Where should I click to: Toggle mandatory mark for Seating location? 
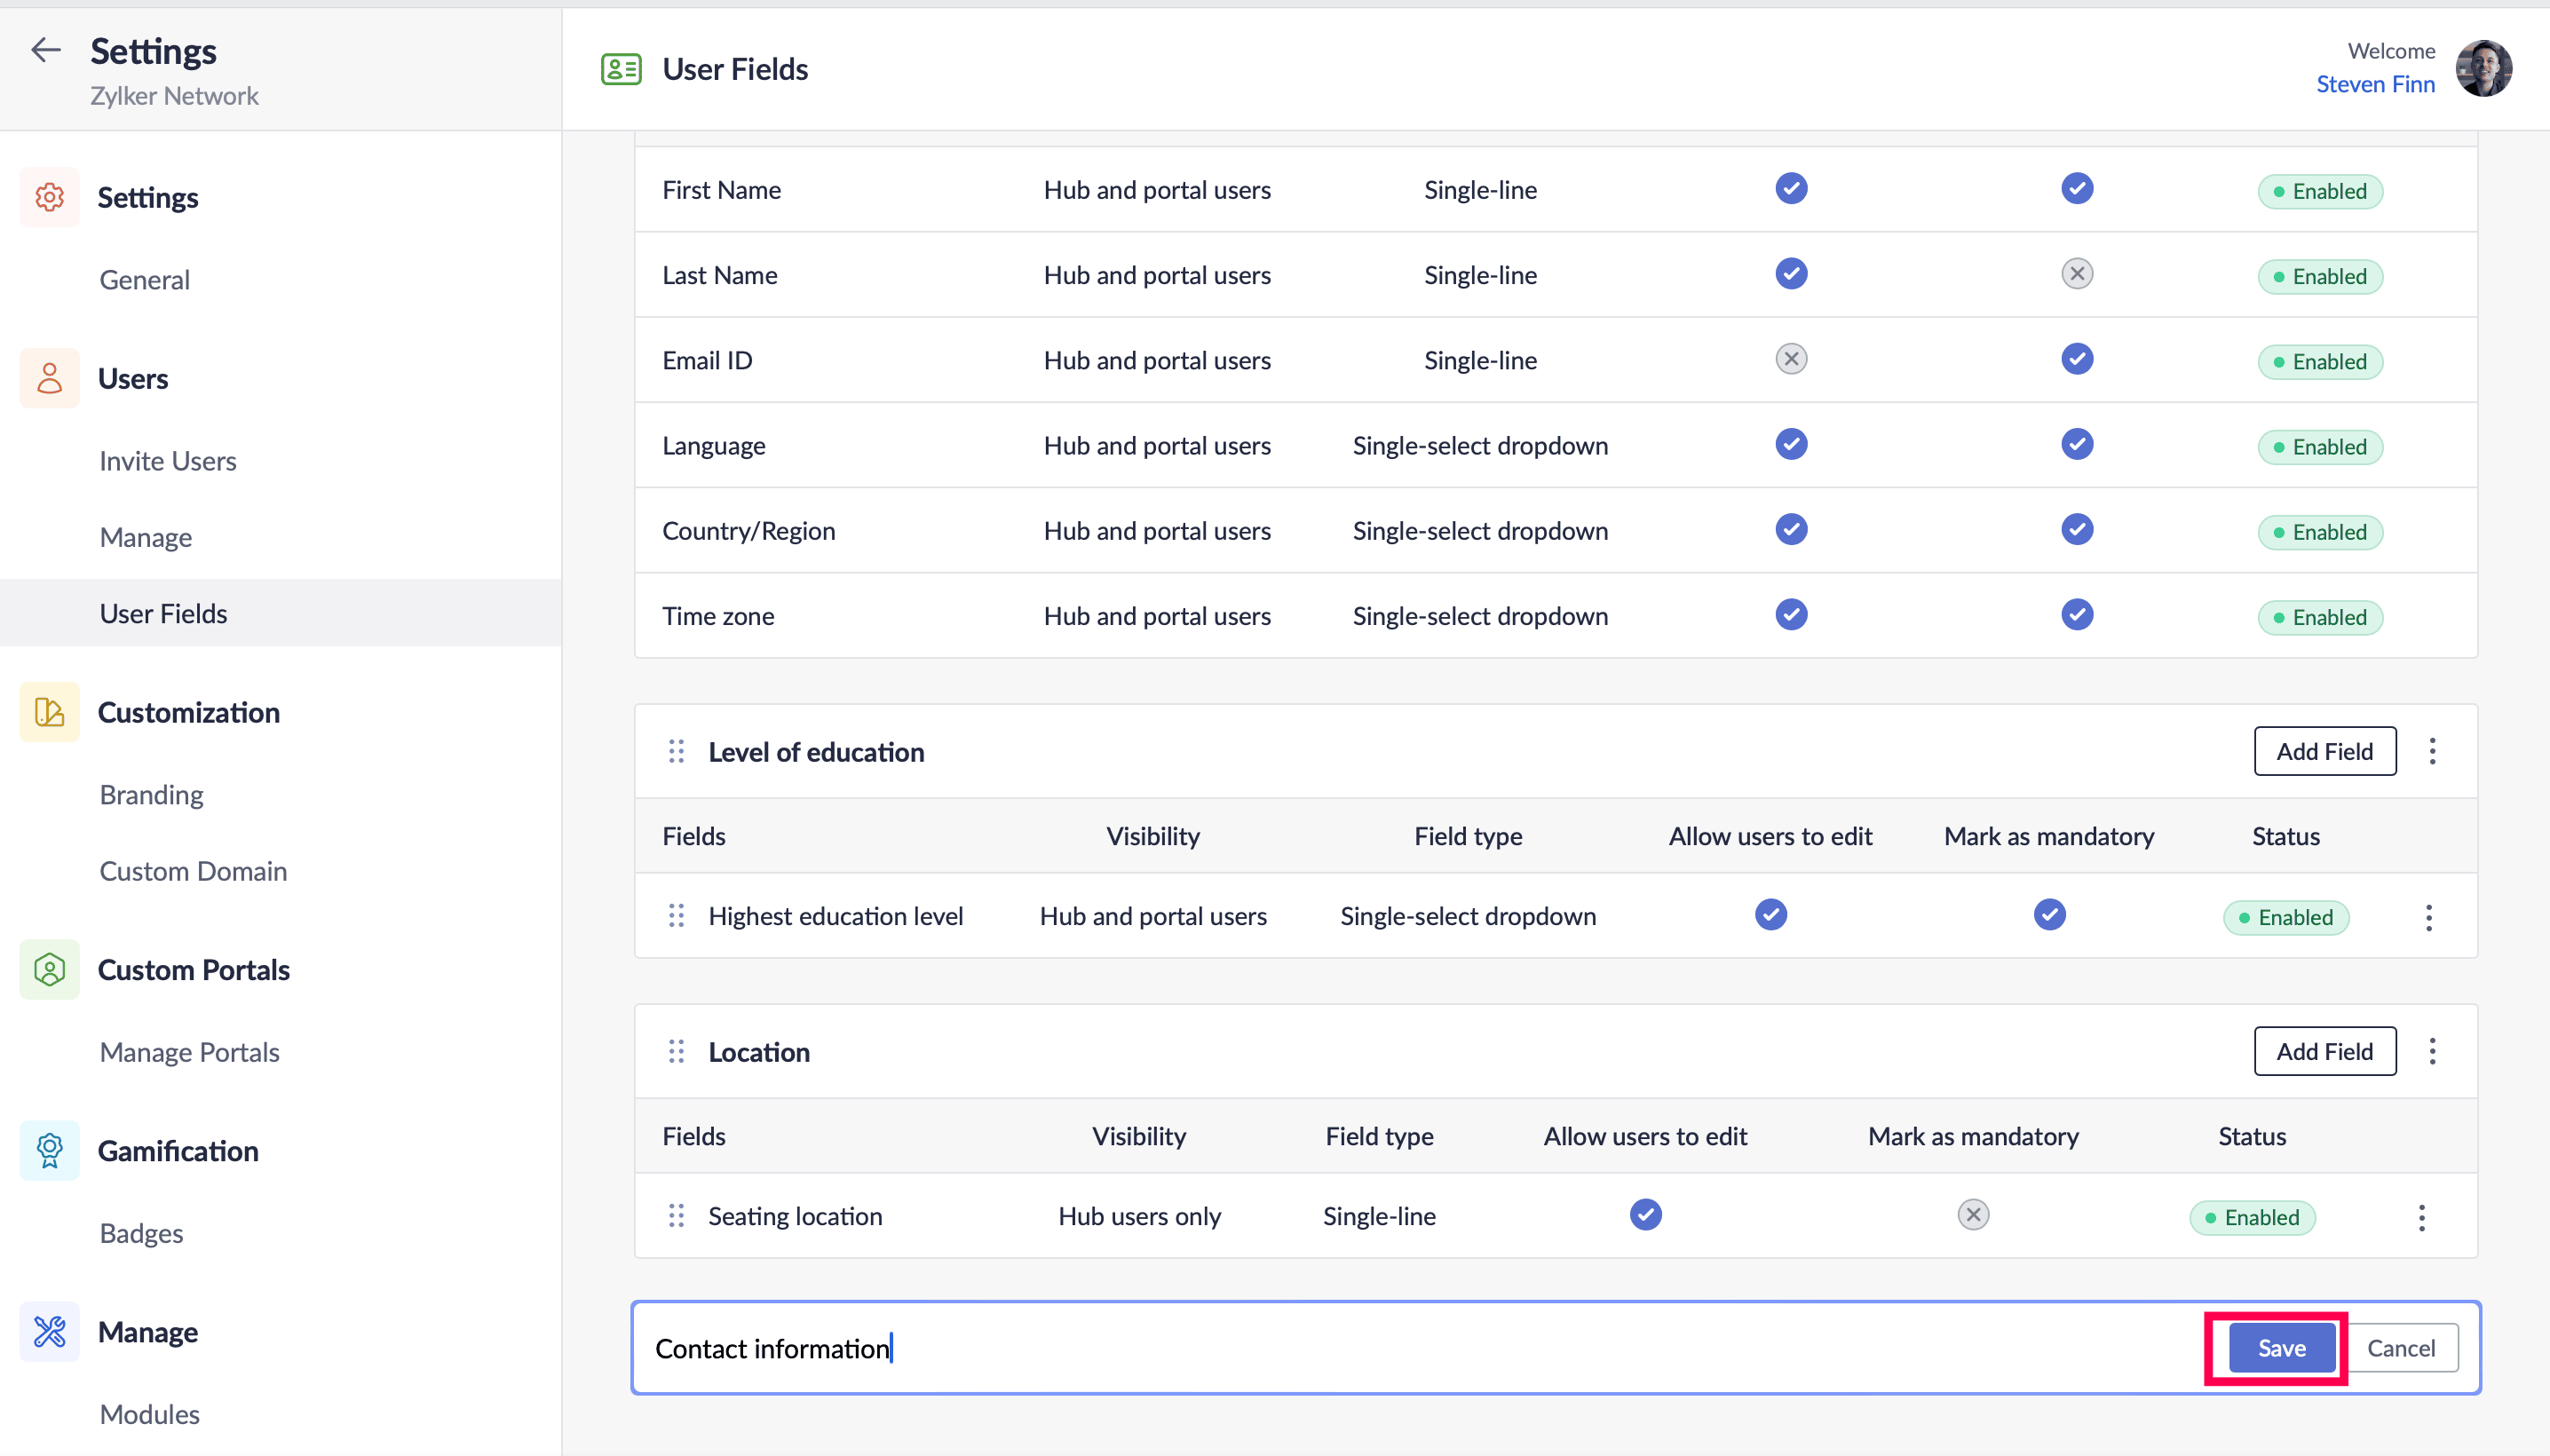pos(1972,1215)
